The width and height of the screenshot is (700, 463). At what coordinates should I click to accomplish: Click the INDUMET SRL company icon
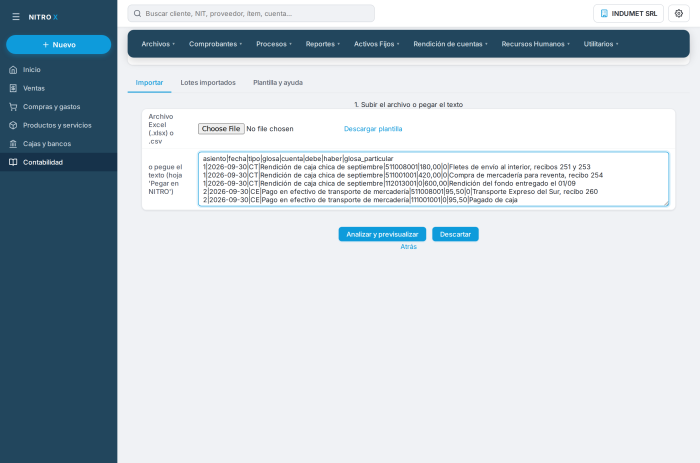pos(604,13)
